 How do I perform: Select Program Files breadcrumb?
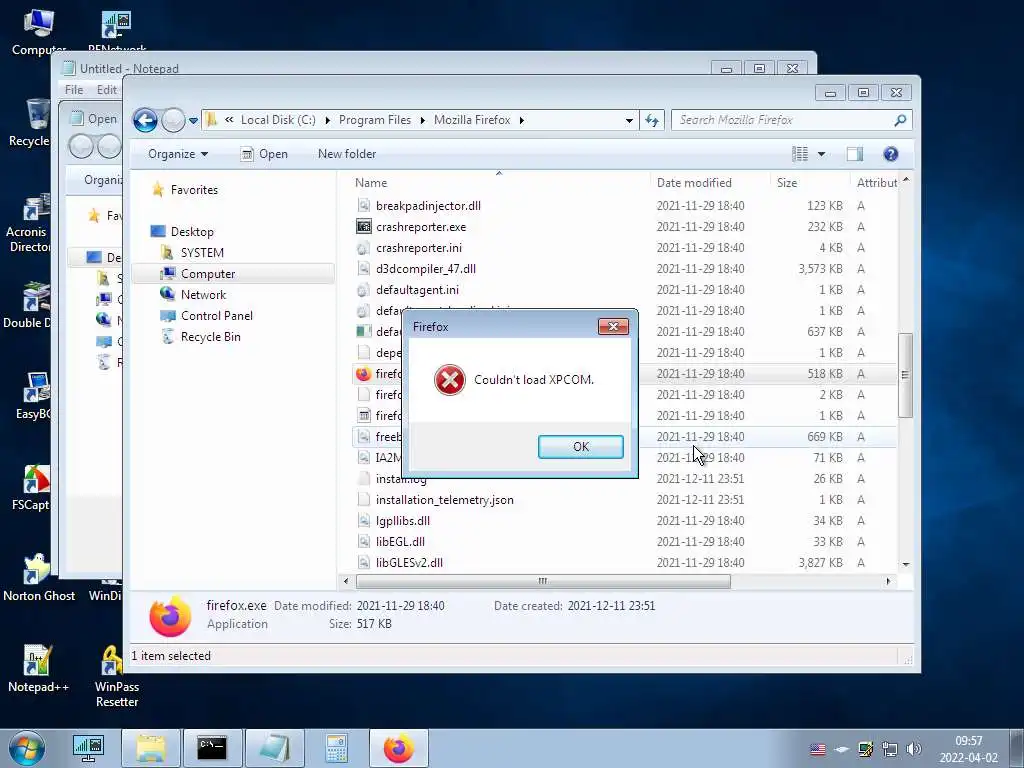tap(375, 120)
